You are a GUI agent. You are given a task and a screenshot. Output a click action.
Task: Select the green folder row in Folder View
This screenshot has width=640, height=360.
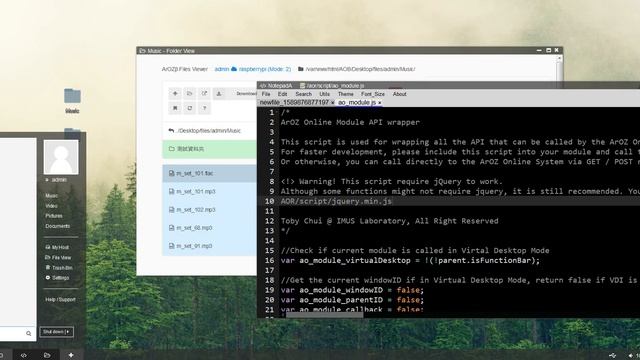[x=209, y=149]
